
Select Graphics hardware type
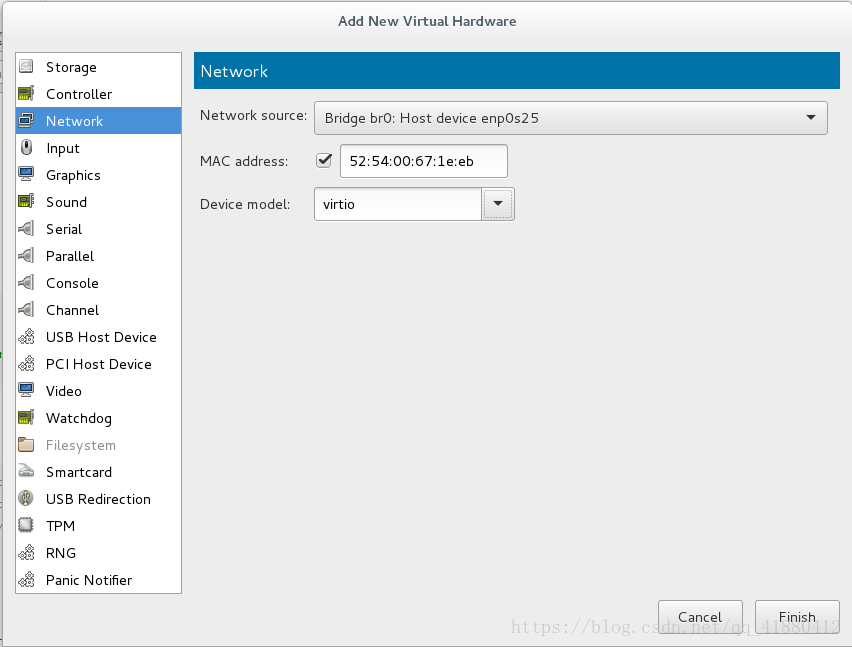[98, 175]
